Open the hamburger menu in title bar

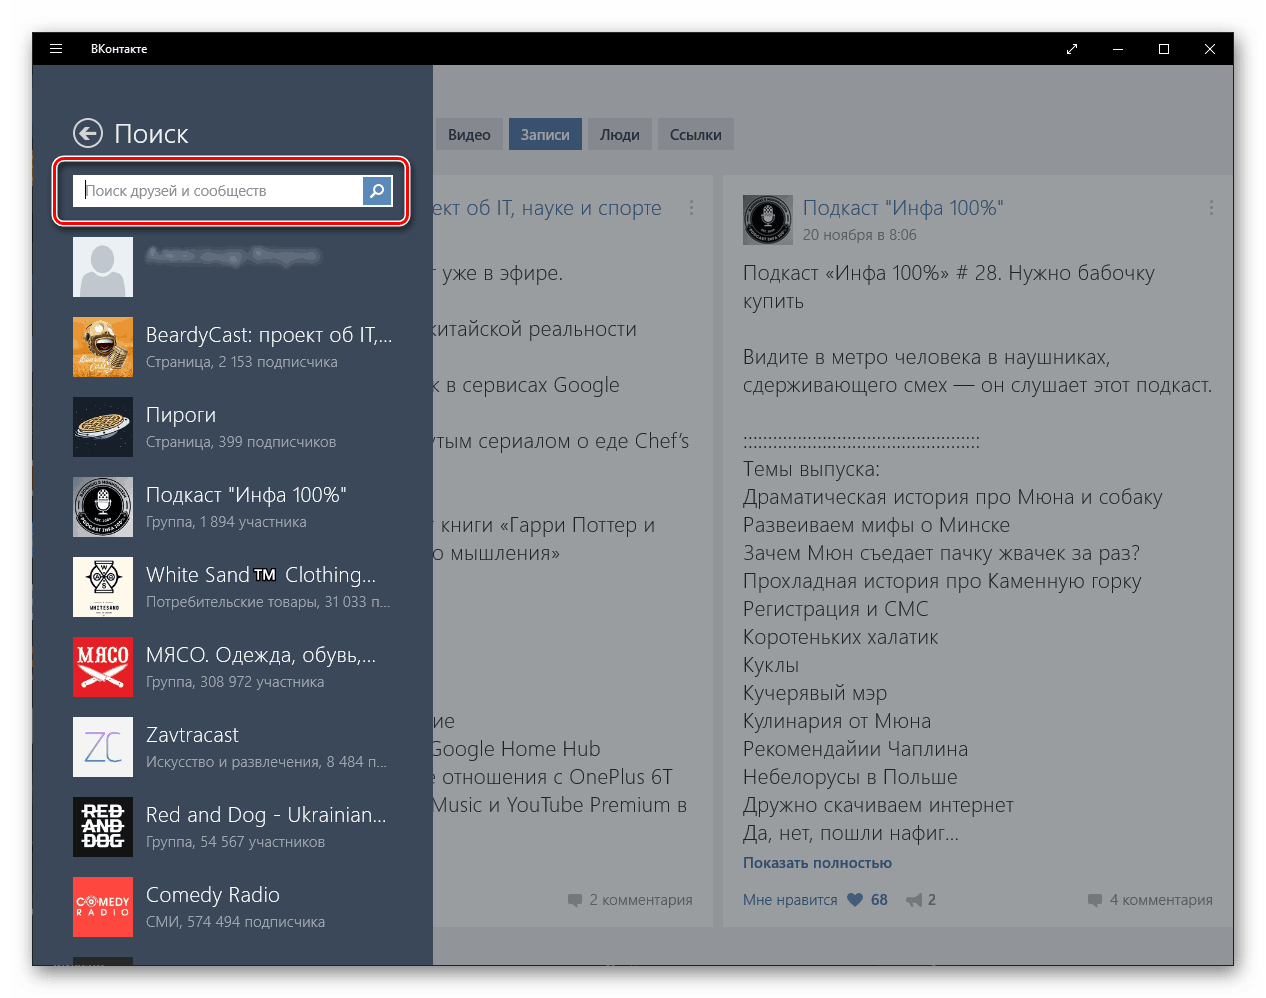point(56,49)
